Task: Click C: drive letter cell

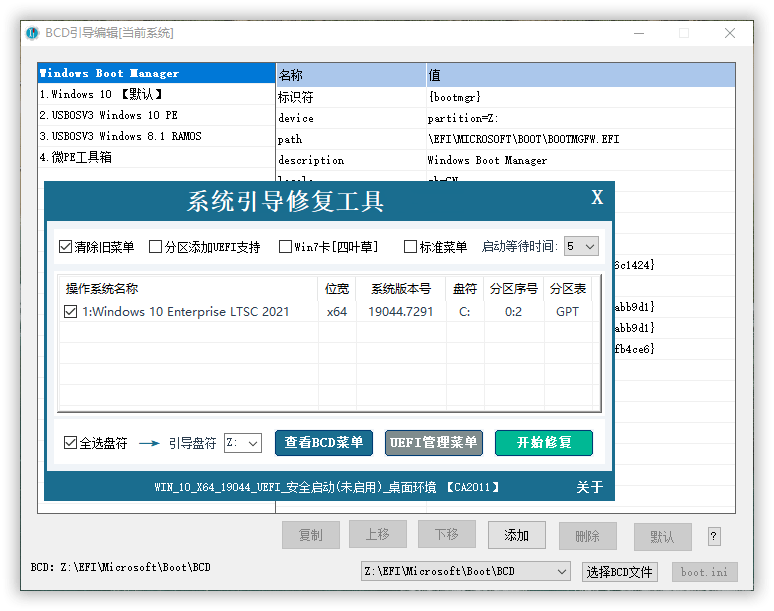Action: click(464, 312)
